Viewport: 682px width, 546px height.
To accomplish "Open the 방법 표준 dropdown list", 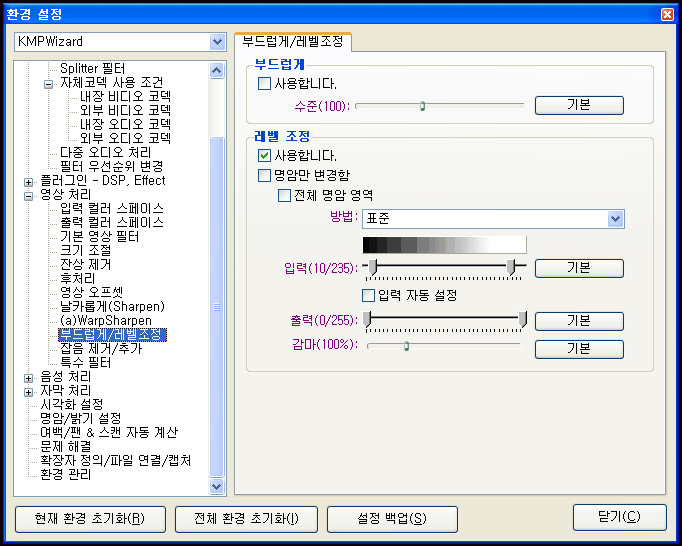I will pos(616,218).
